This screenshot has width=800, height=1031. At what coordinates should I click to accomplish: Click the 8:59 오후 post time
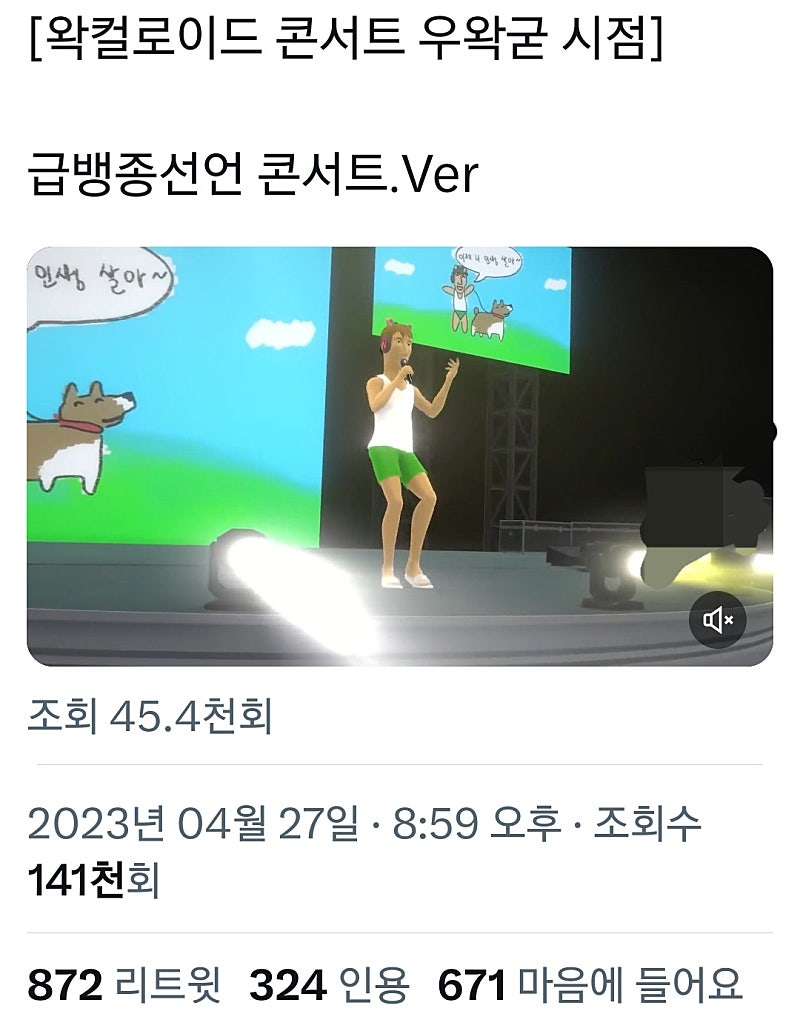pyautogui.click(x=477, y=823)
